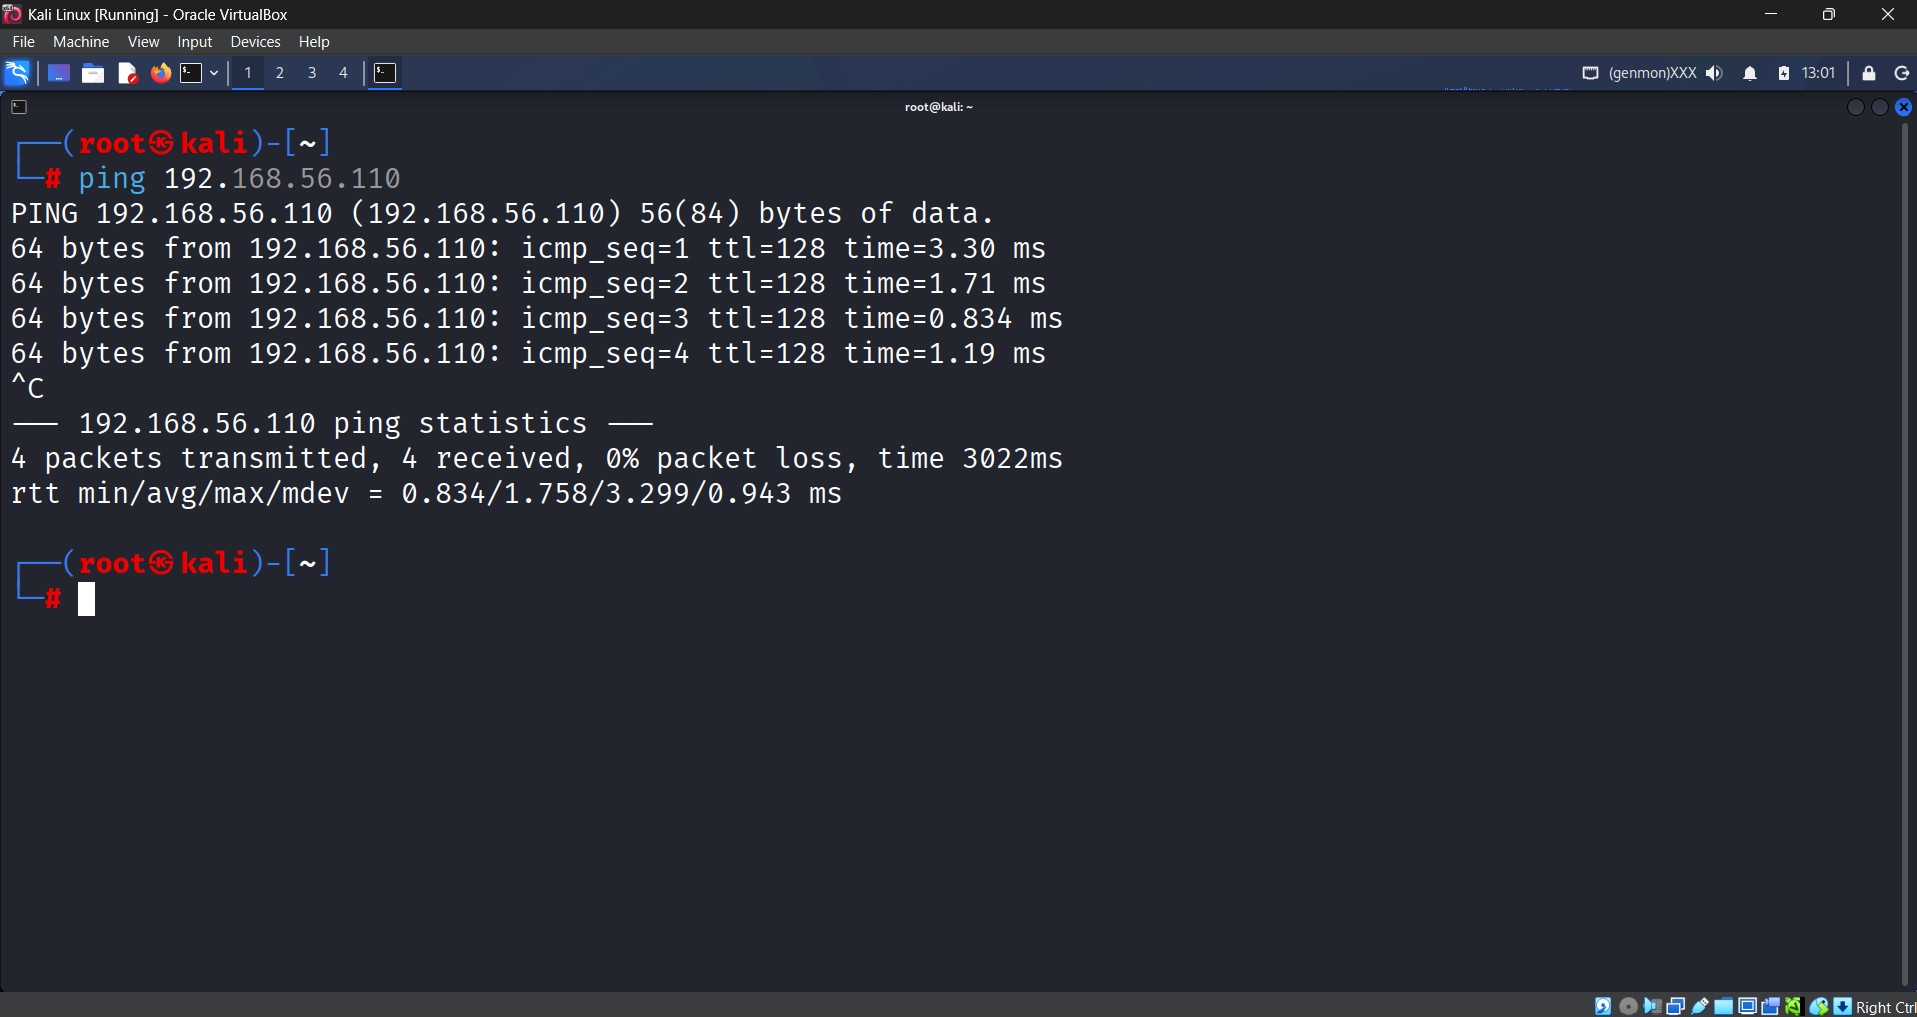This screenshot has height=1017, width=1917.
Task: Click the mouse integration status icon
Action: click(x=1819, y=1006)
